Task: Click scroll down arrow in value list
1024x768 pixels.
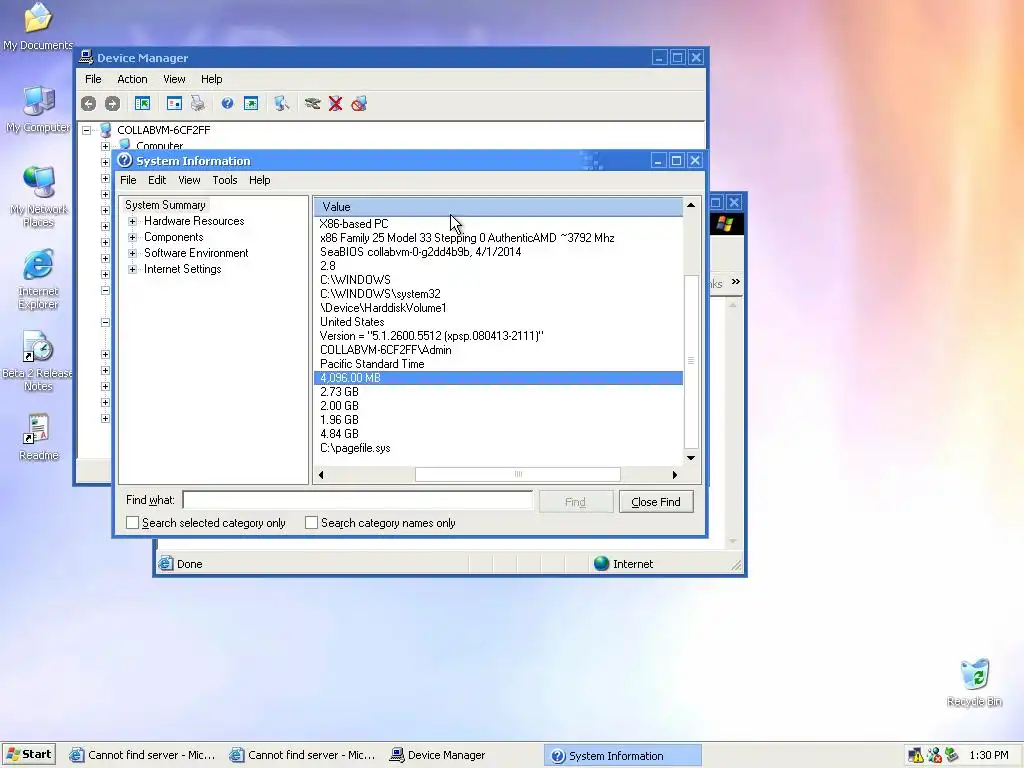Action: [x=691, y=458]
